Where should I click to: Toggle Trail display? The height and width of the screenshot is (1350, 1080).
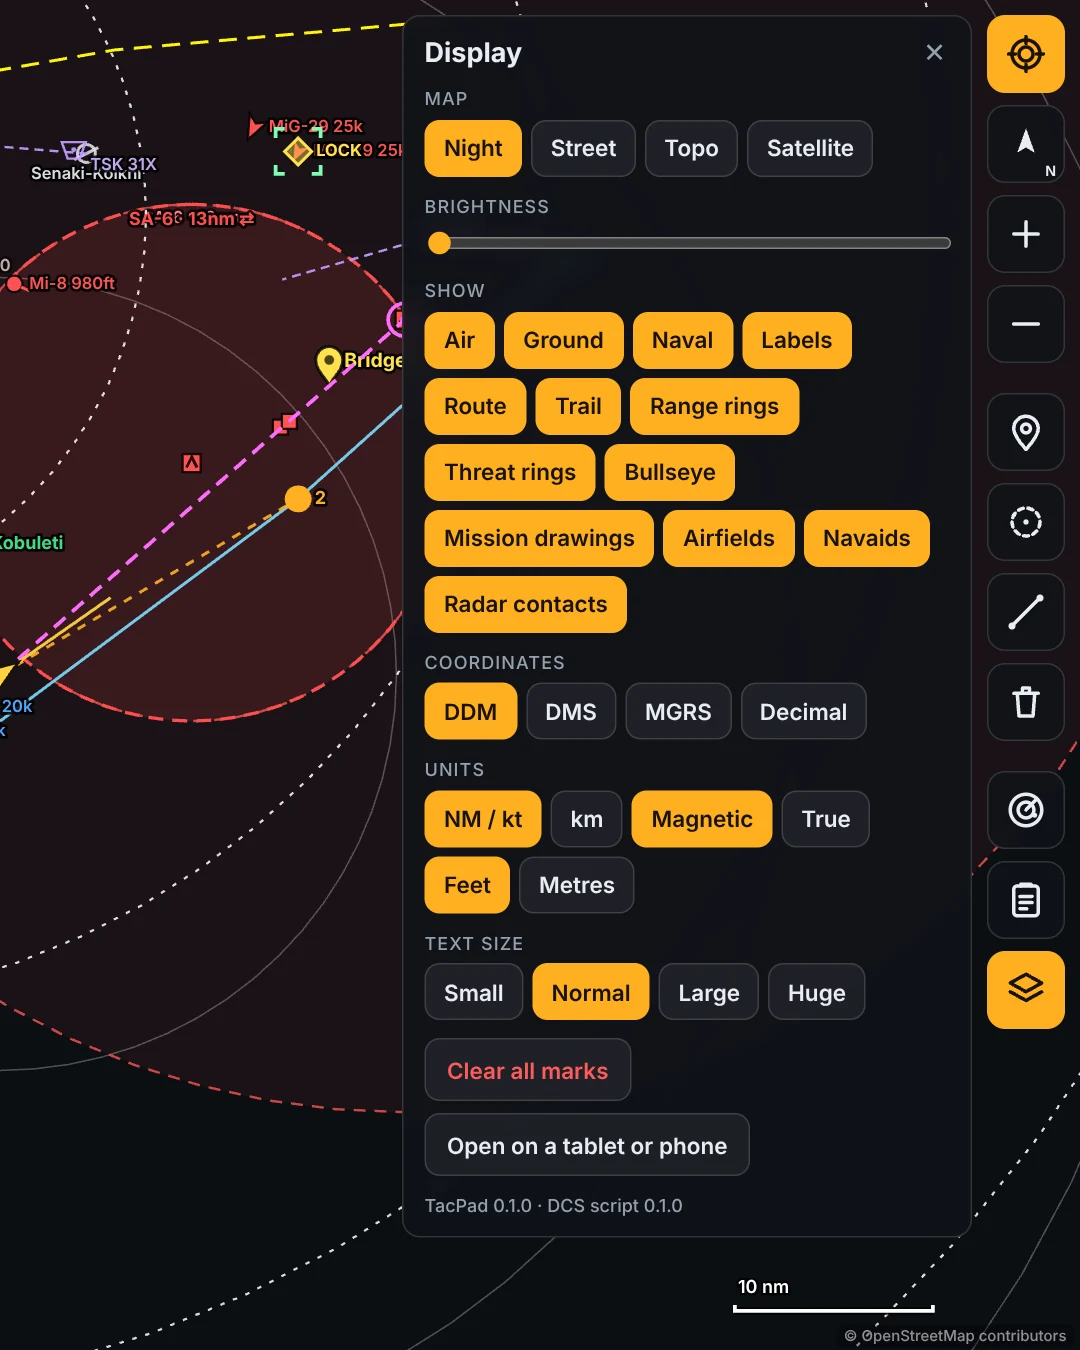click(x=578, y=406)
